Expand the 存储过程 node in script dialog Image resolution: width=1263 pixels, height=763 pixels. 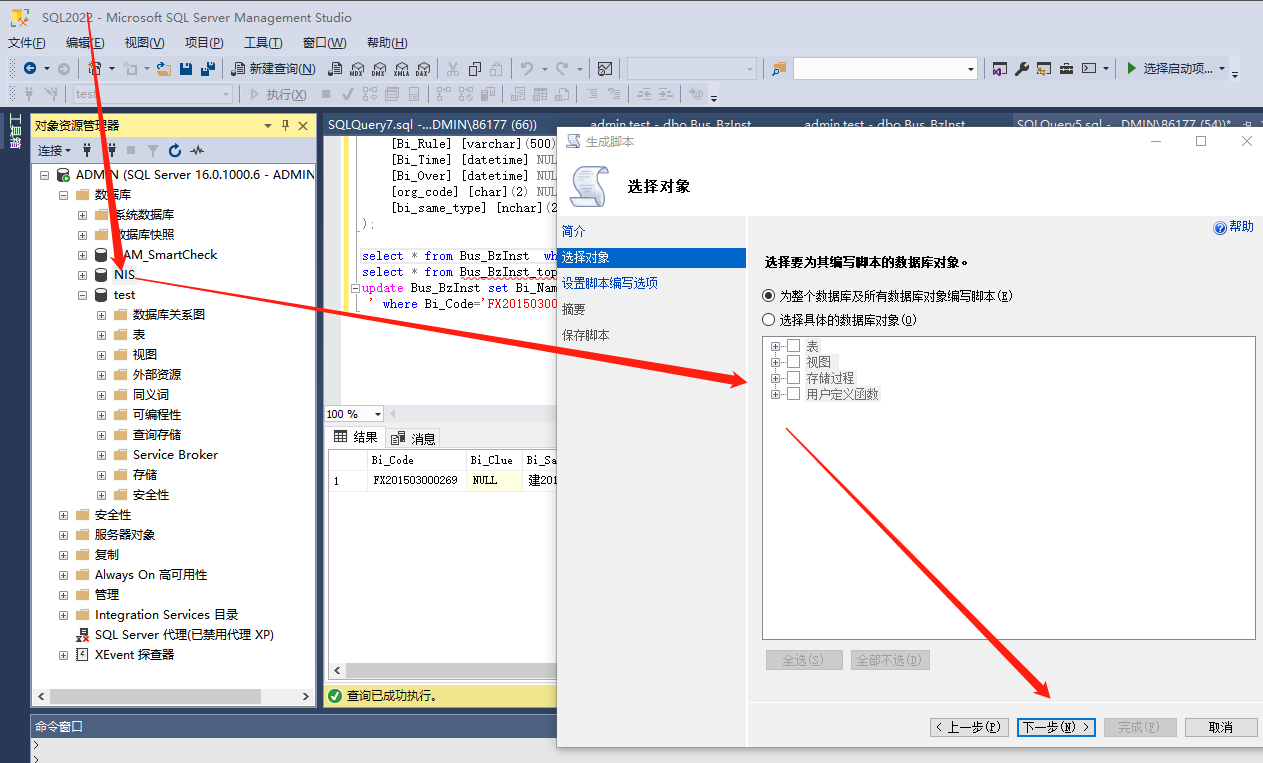pos(775,378)
